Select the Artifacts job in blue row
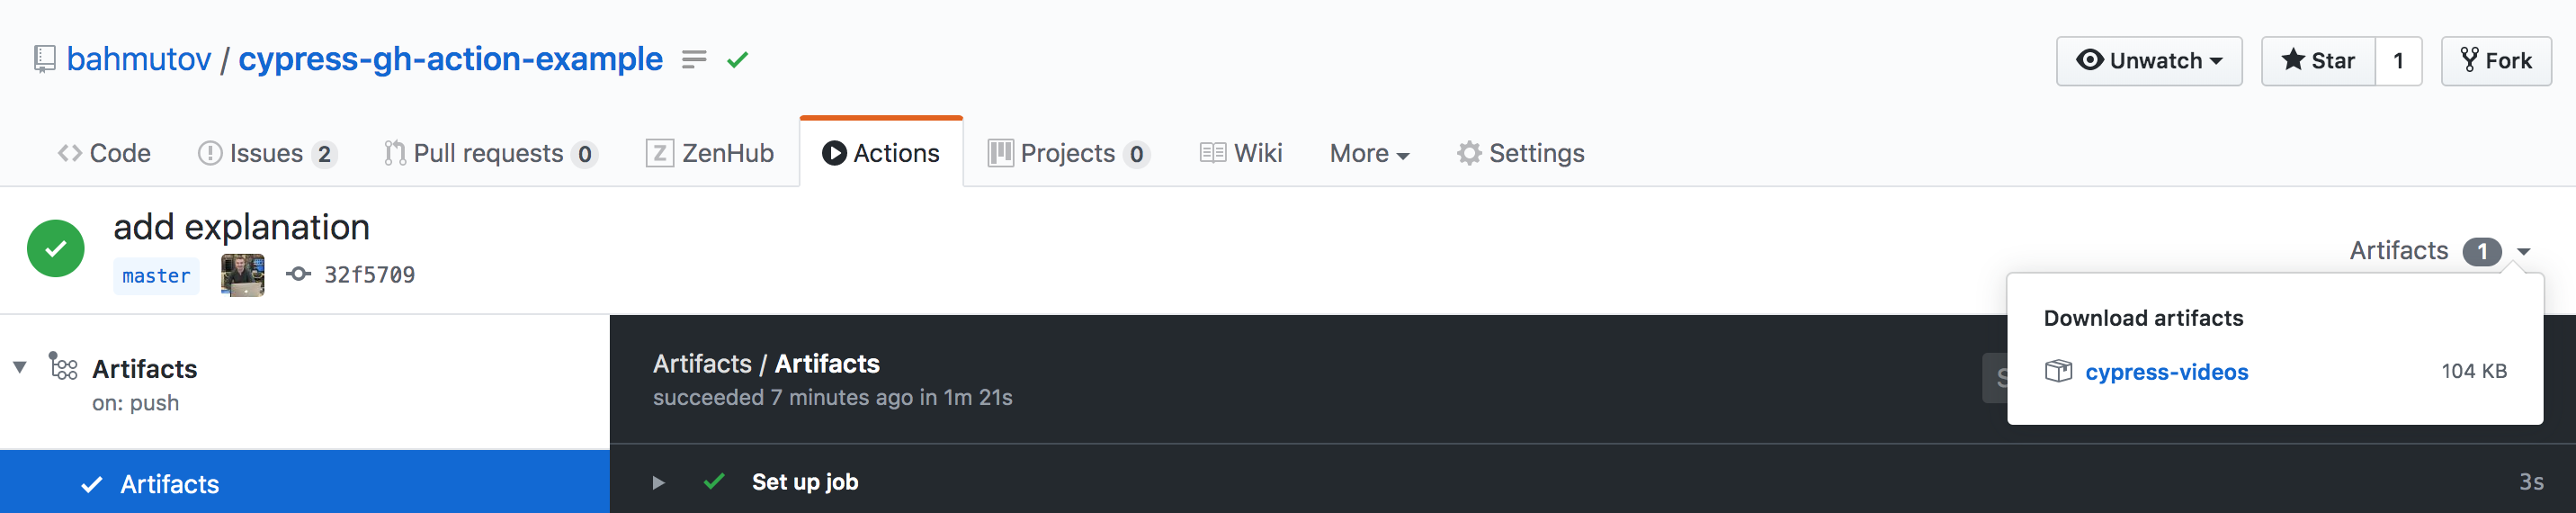The height and width of the screenshot is (513, 2576). (x=305, y=483)
